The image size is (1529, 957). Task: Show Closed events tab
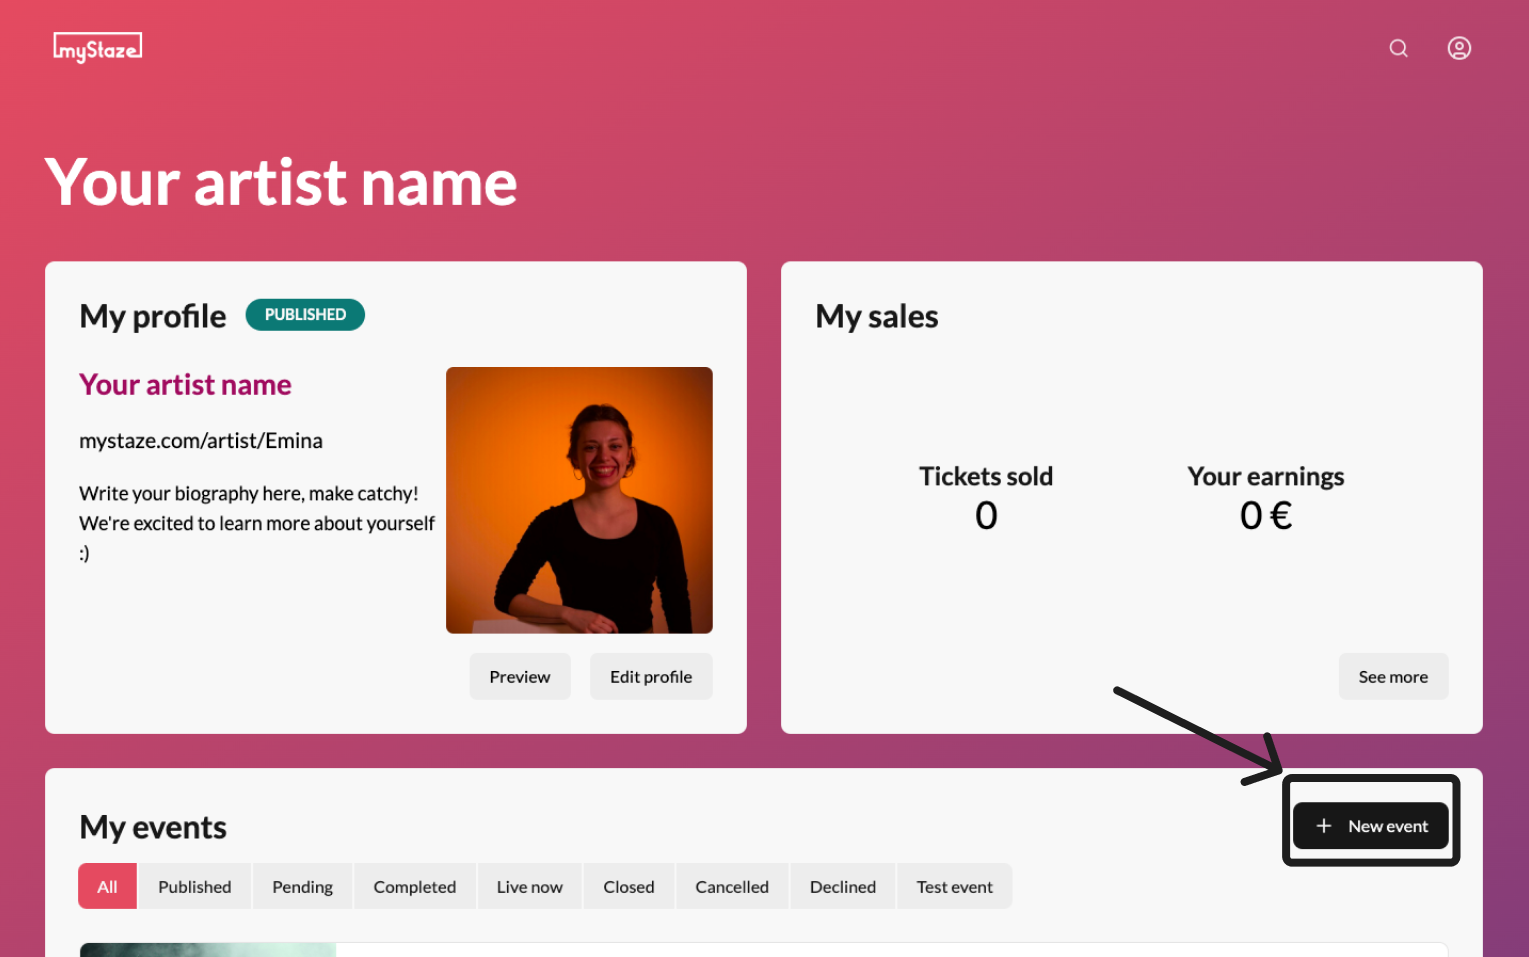(x=629, y=887)
